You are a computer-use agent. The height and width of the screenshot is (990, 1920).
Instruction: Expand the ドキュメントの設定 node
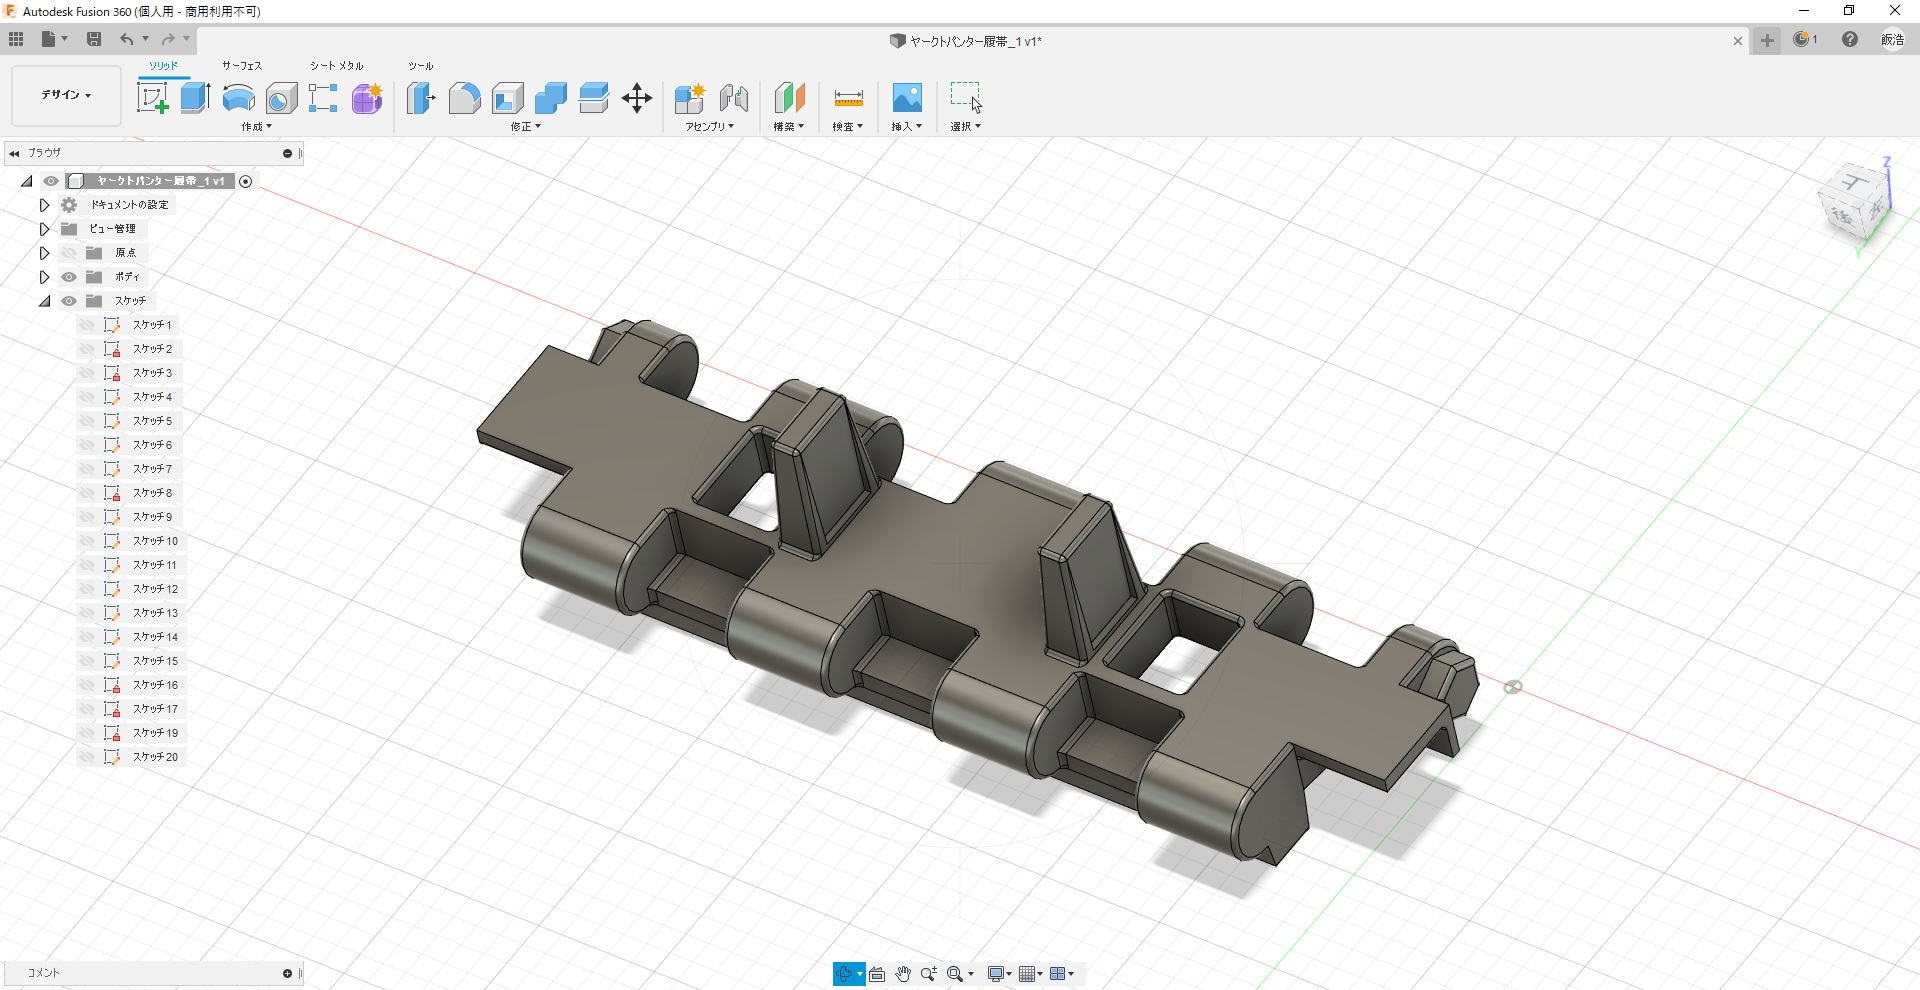pos(44,205)
